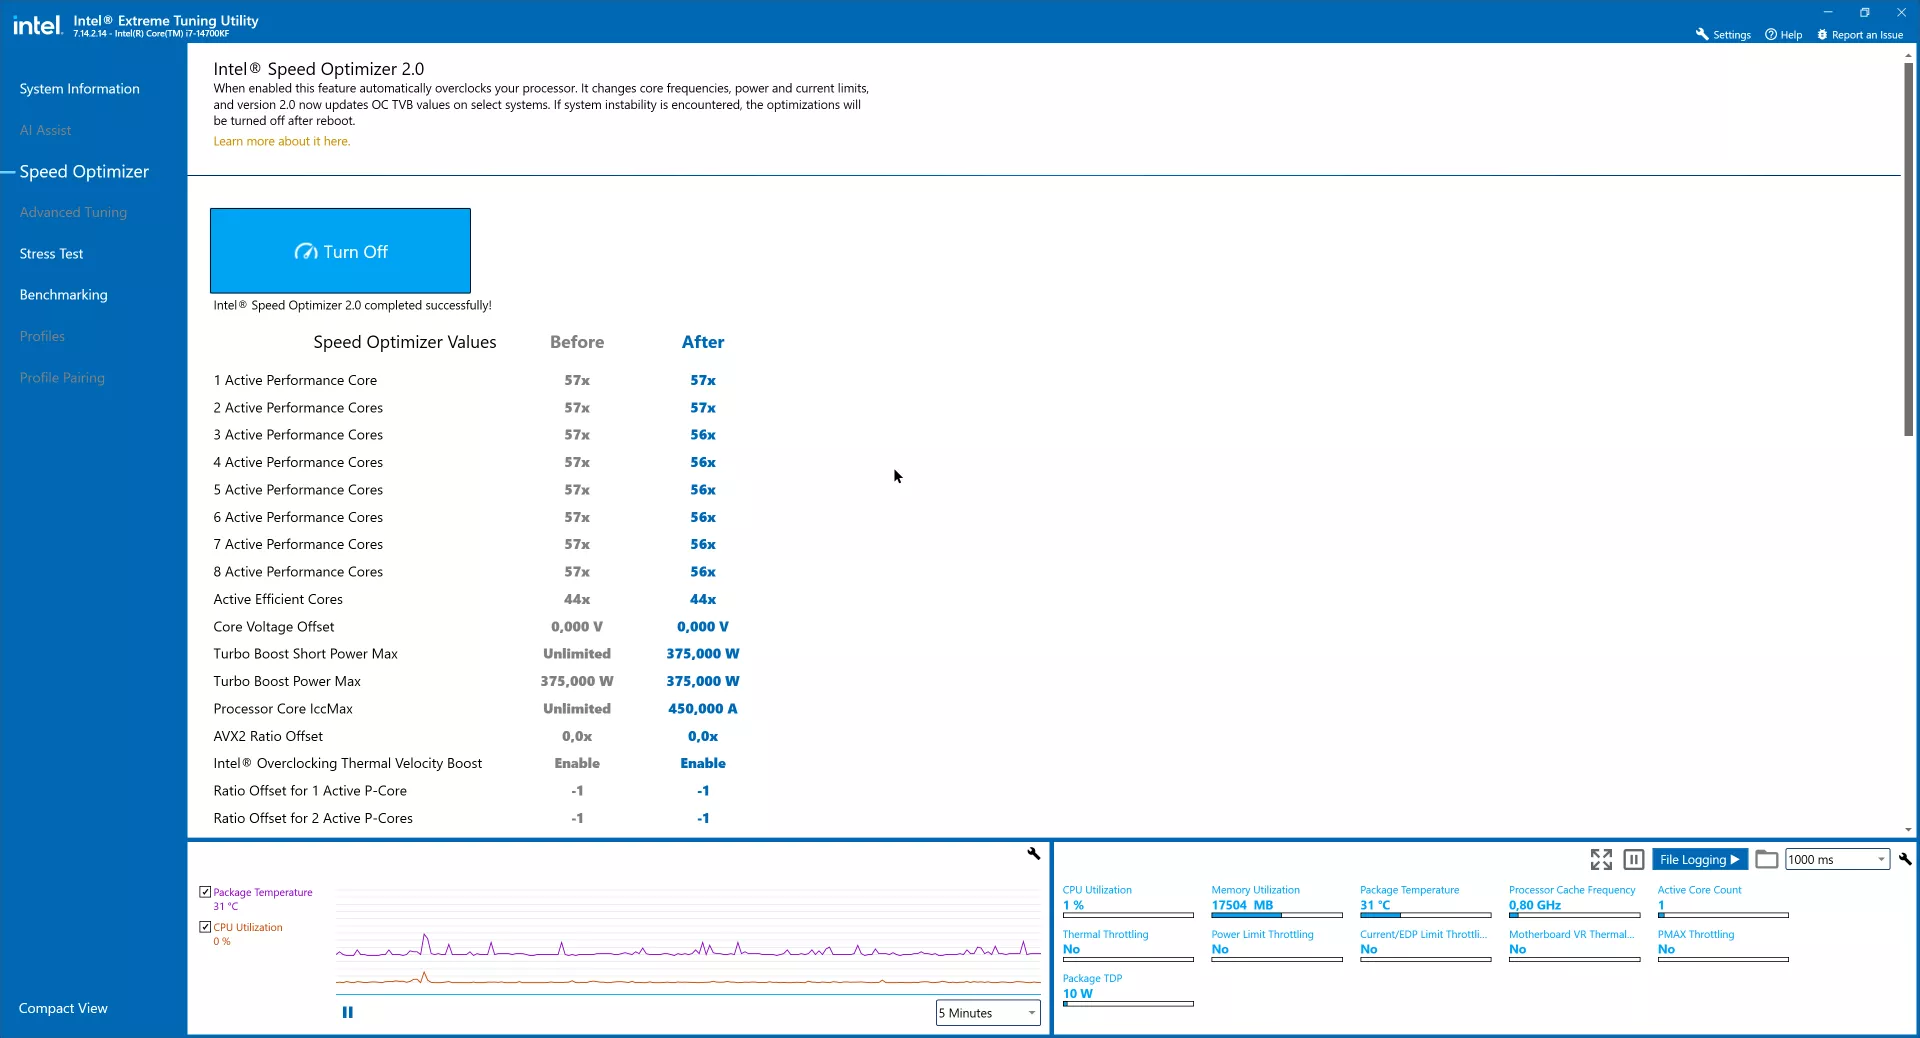Click 'Core Voltage Offset' row label
The width and height of the screenshot is (1920, 1038).
tap(274, 627)
